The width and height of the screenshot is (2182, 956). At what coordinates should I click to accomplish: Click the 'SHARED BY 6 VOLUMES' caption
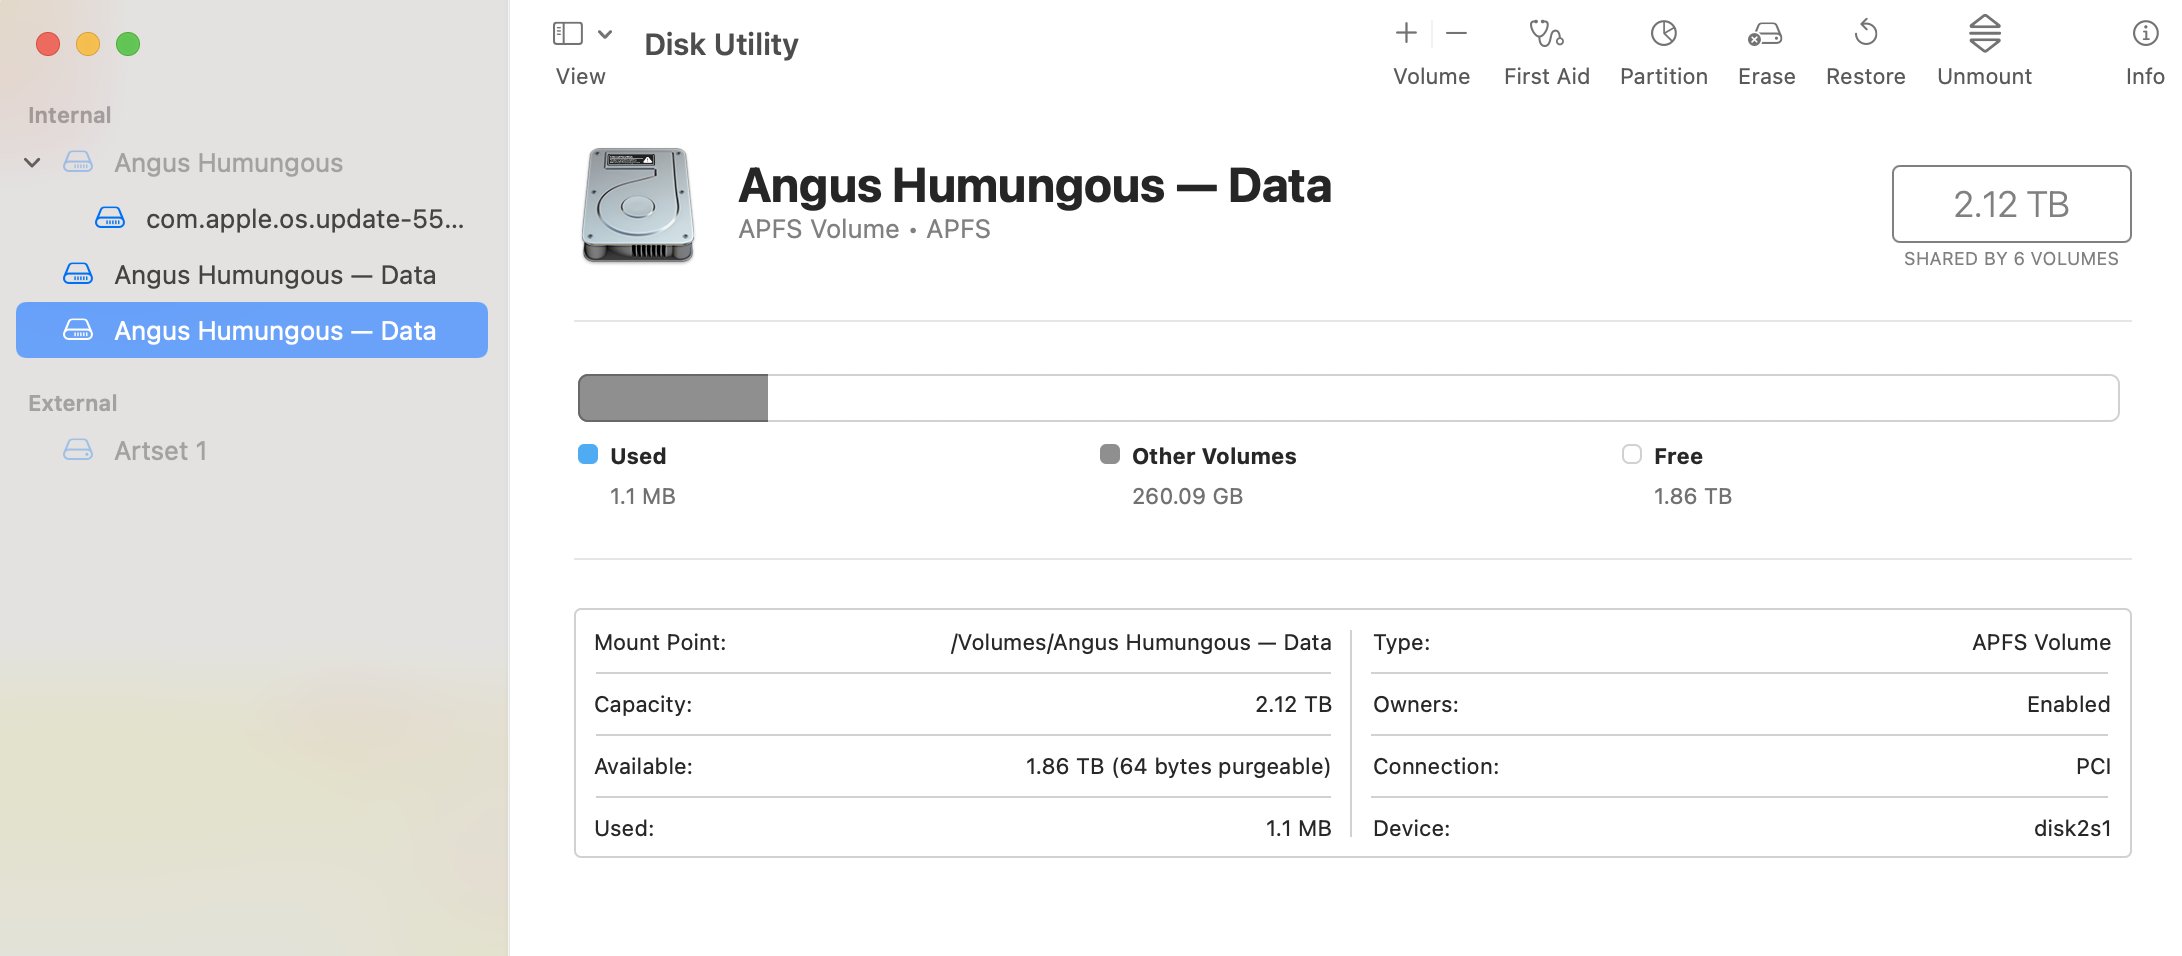tap(2011, 259)
